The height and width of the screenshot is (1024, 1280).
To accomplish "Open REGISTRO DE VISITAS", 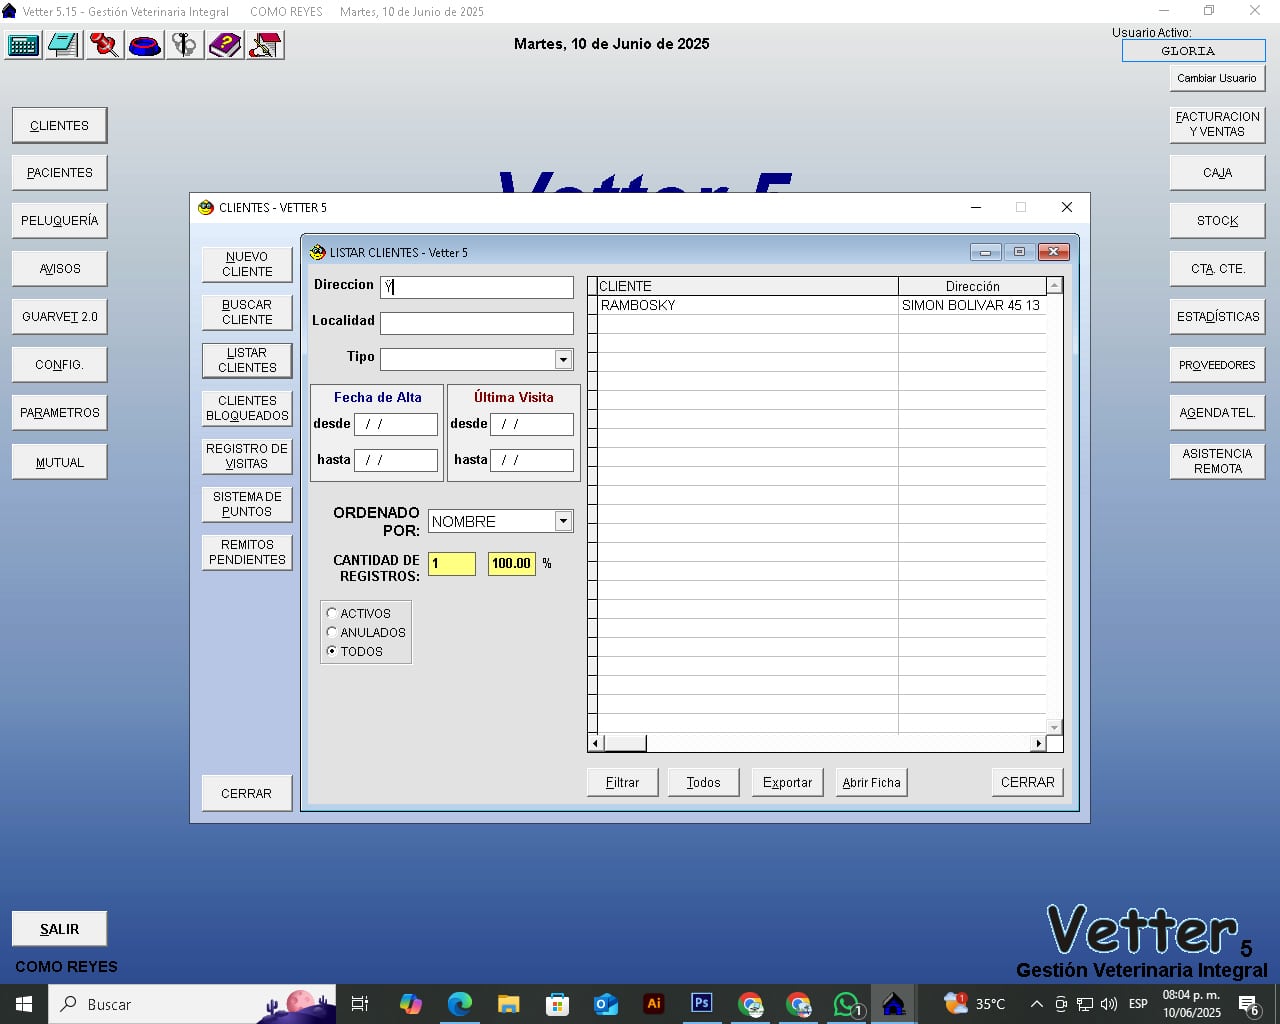I will [x=247, y=456].
